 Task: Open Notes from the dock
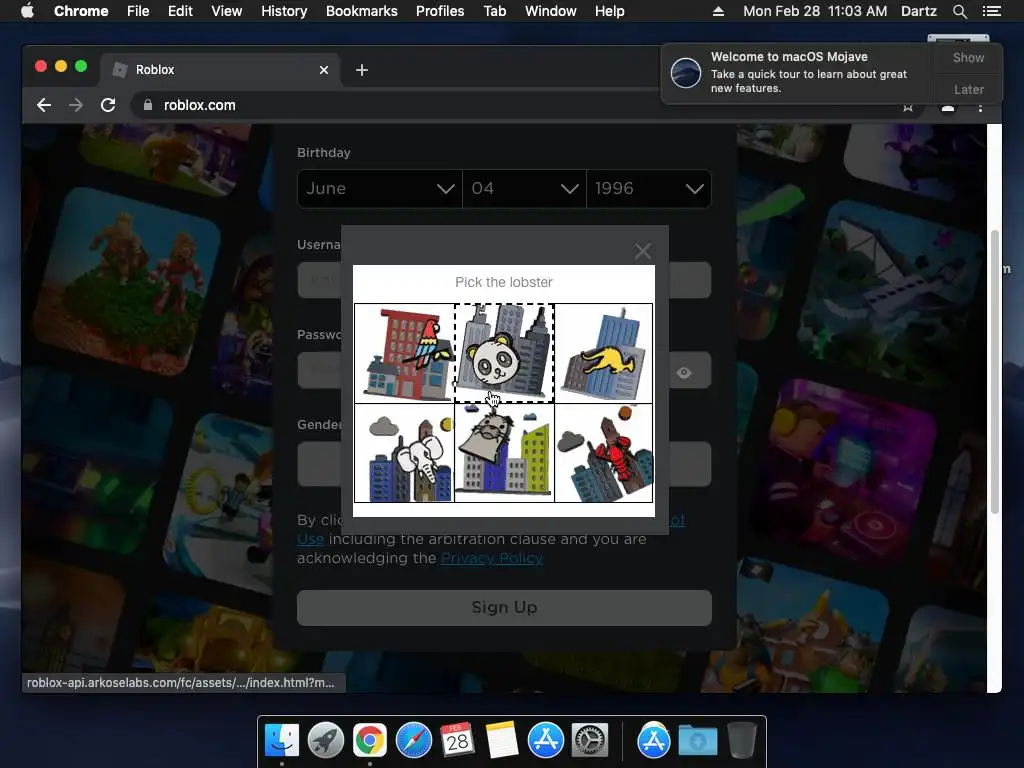coord(502,740)
